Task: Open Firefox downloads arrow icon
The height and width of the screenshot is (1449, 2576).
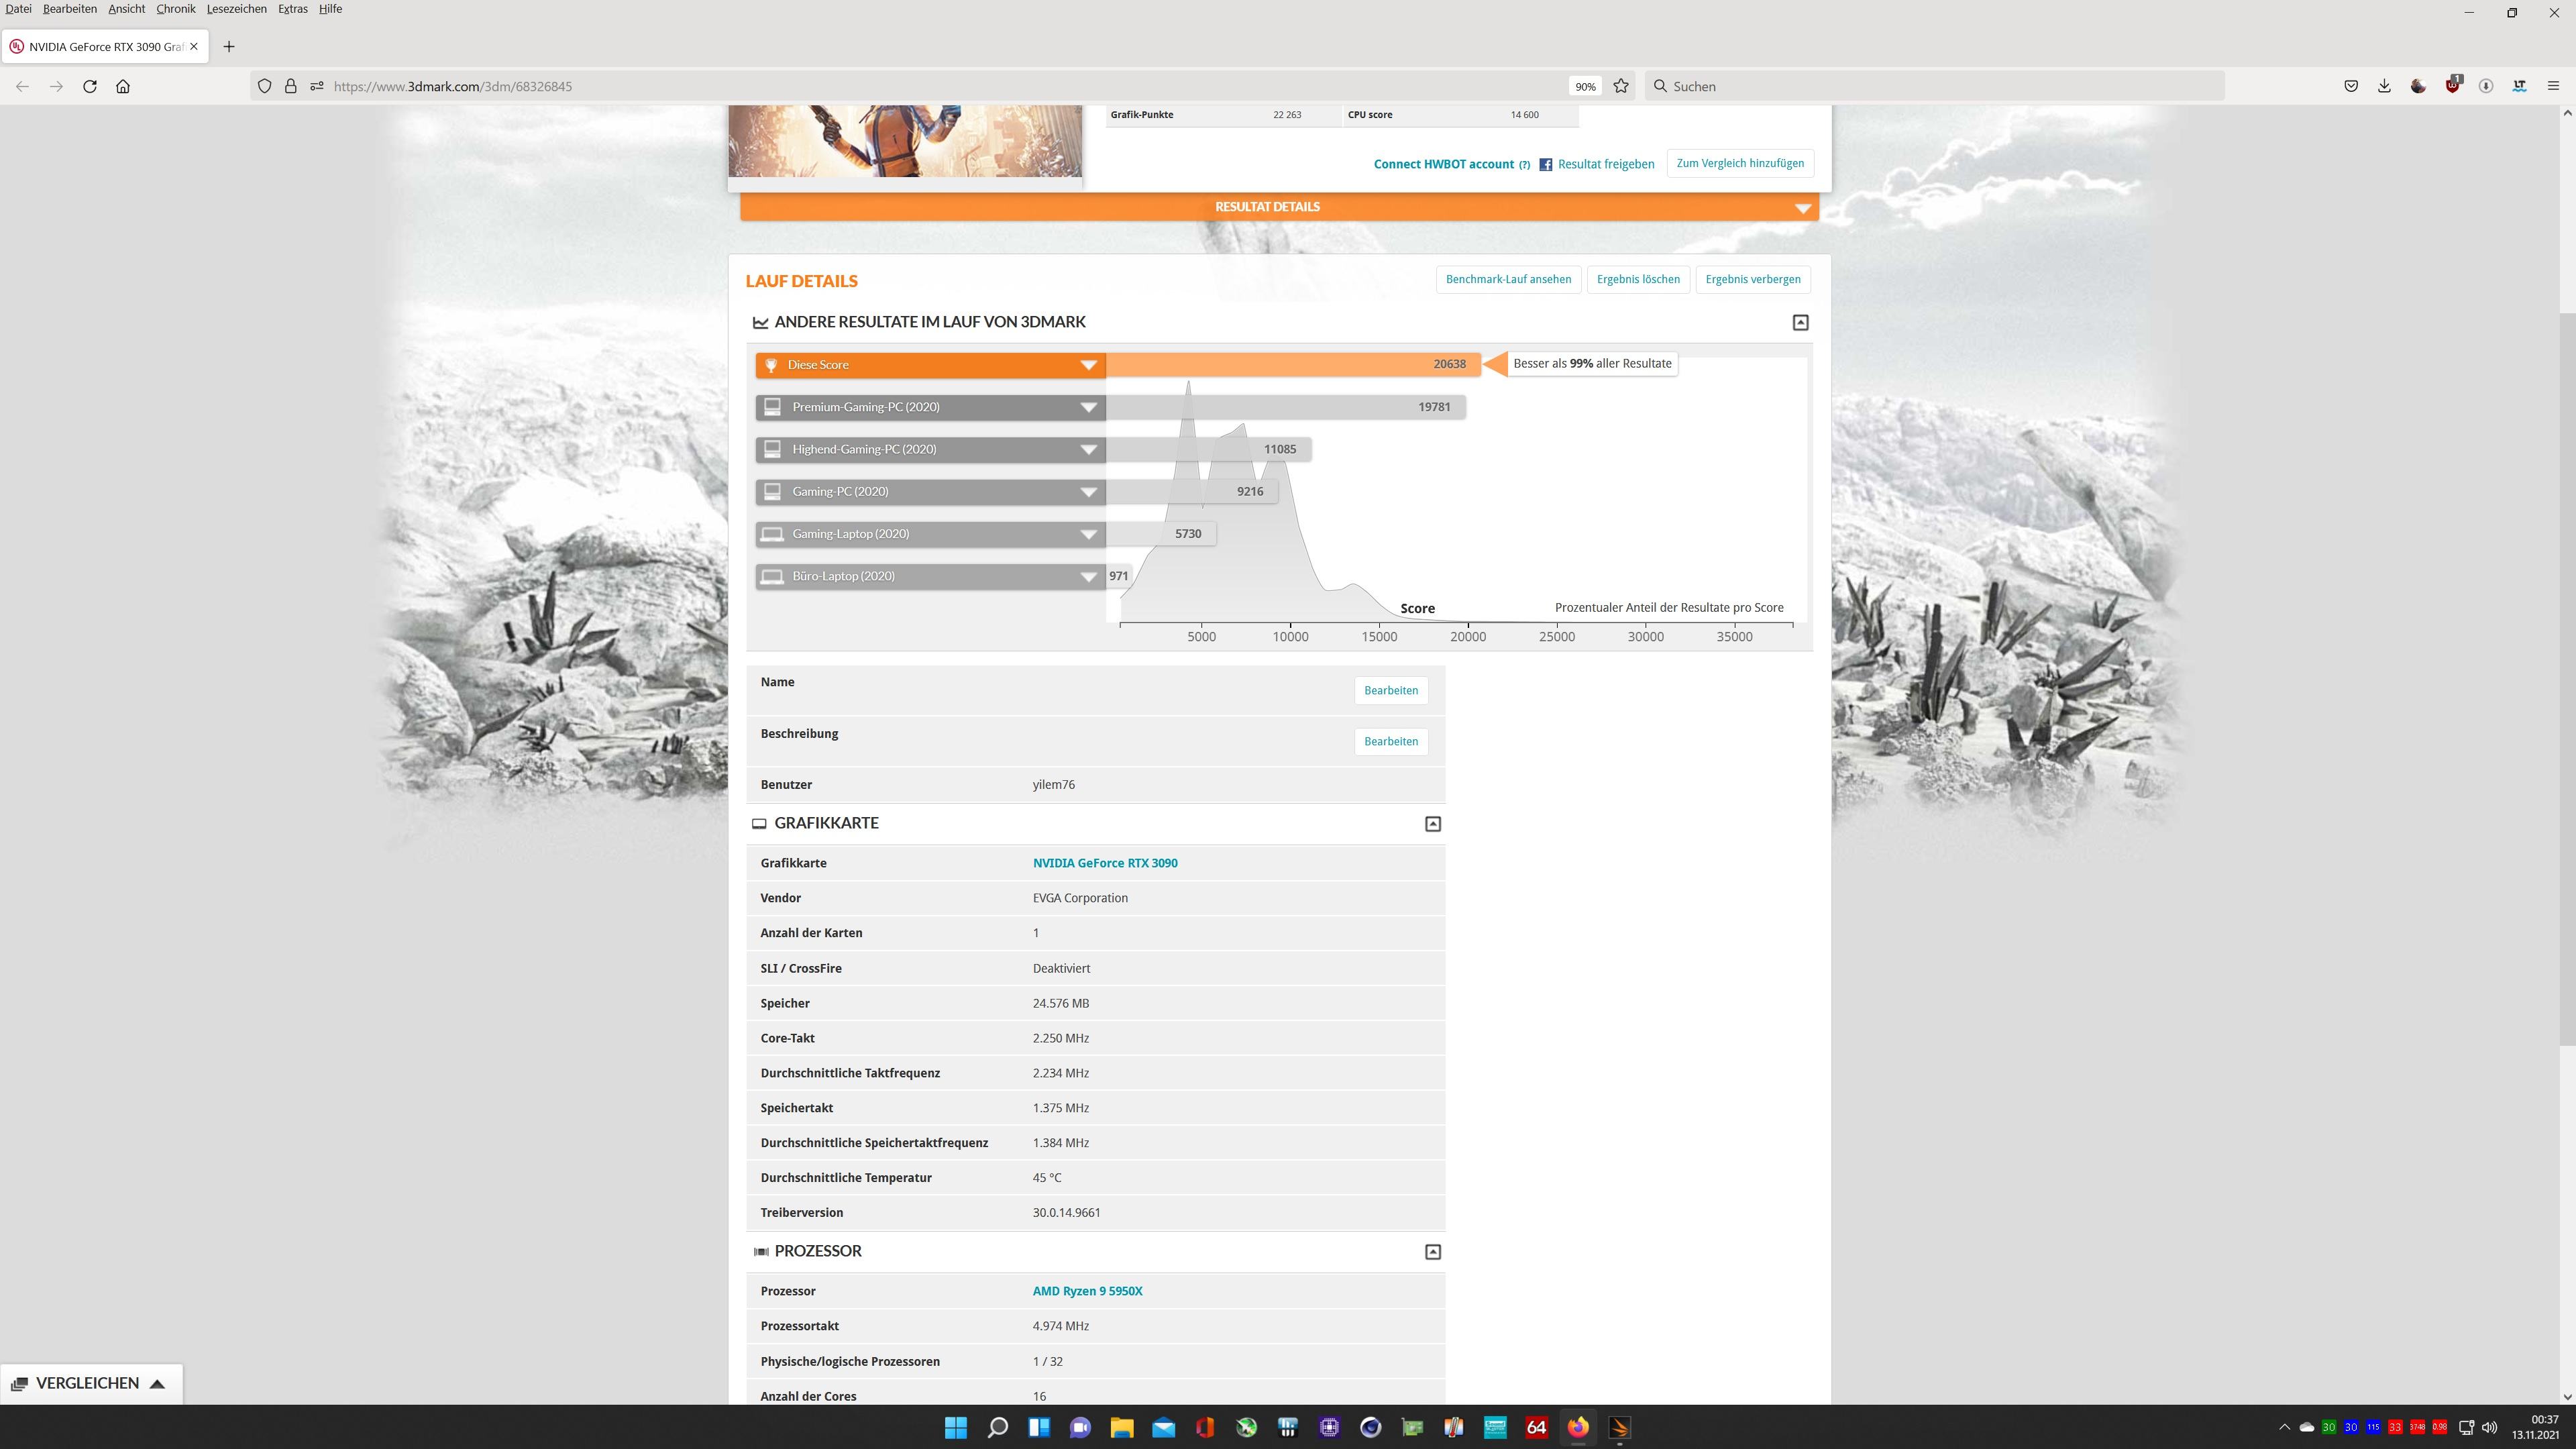Action: click(2384, 86)
